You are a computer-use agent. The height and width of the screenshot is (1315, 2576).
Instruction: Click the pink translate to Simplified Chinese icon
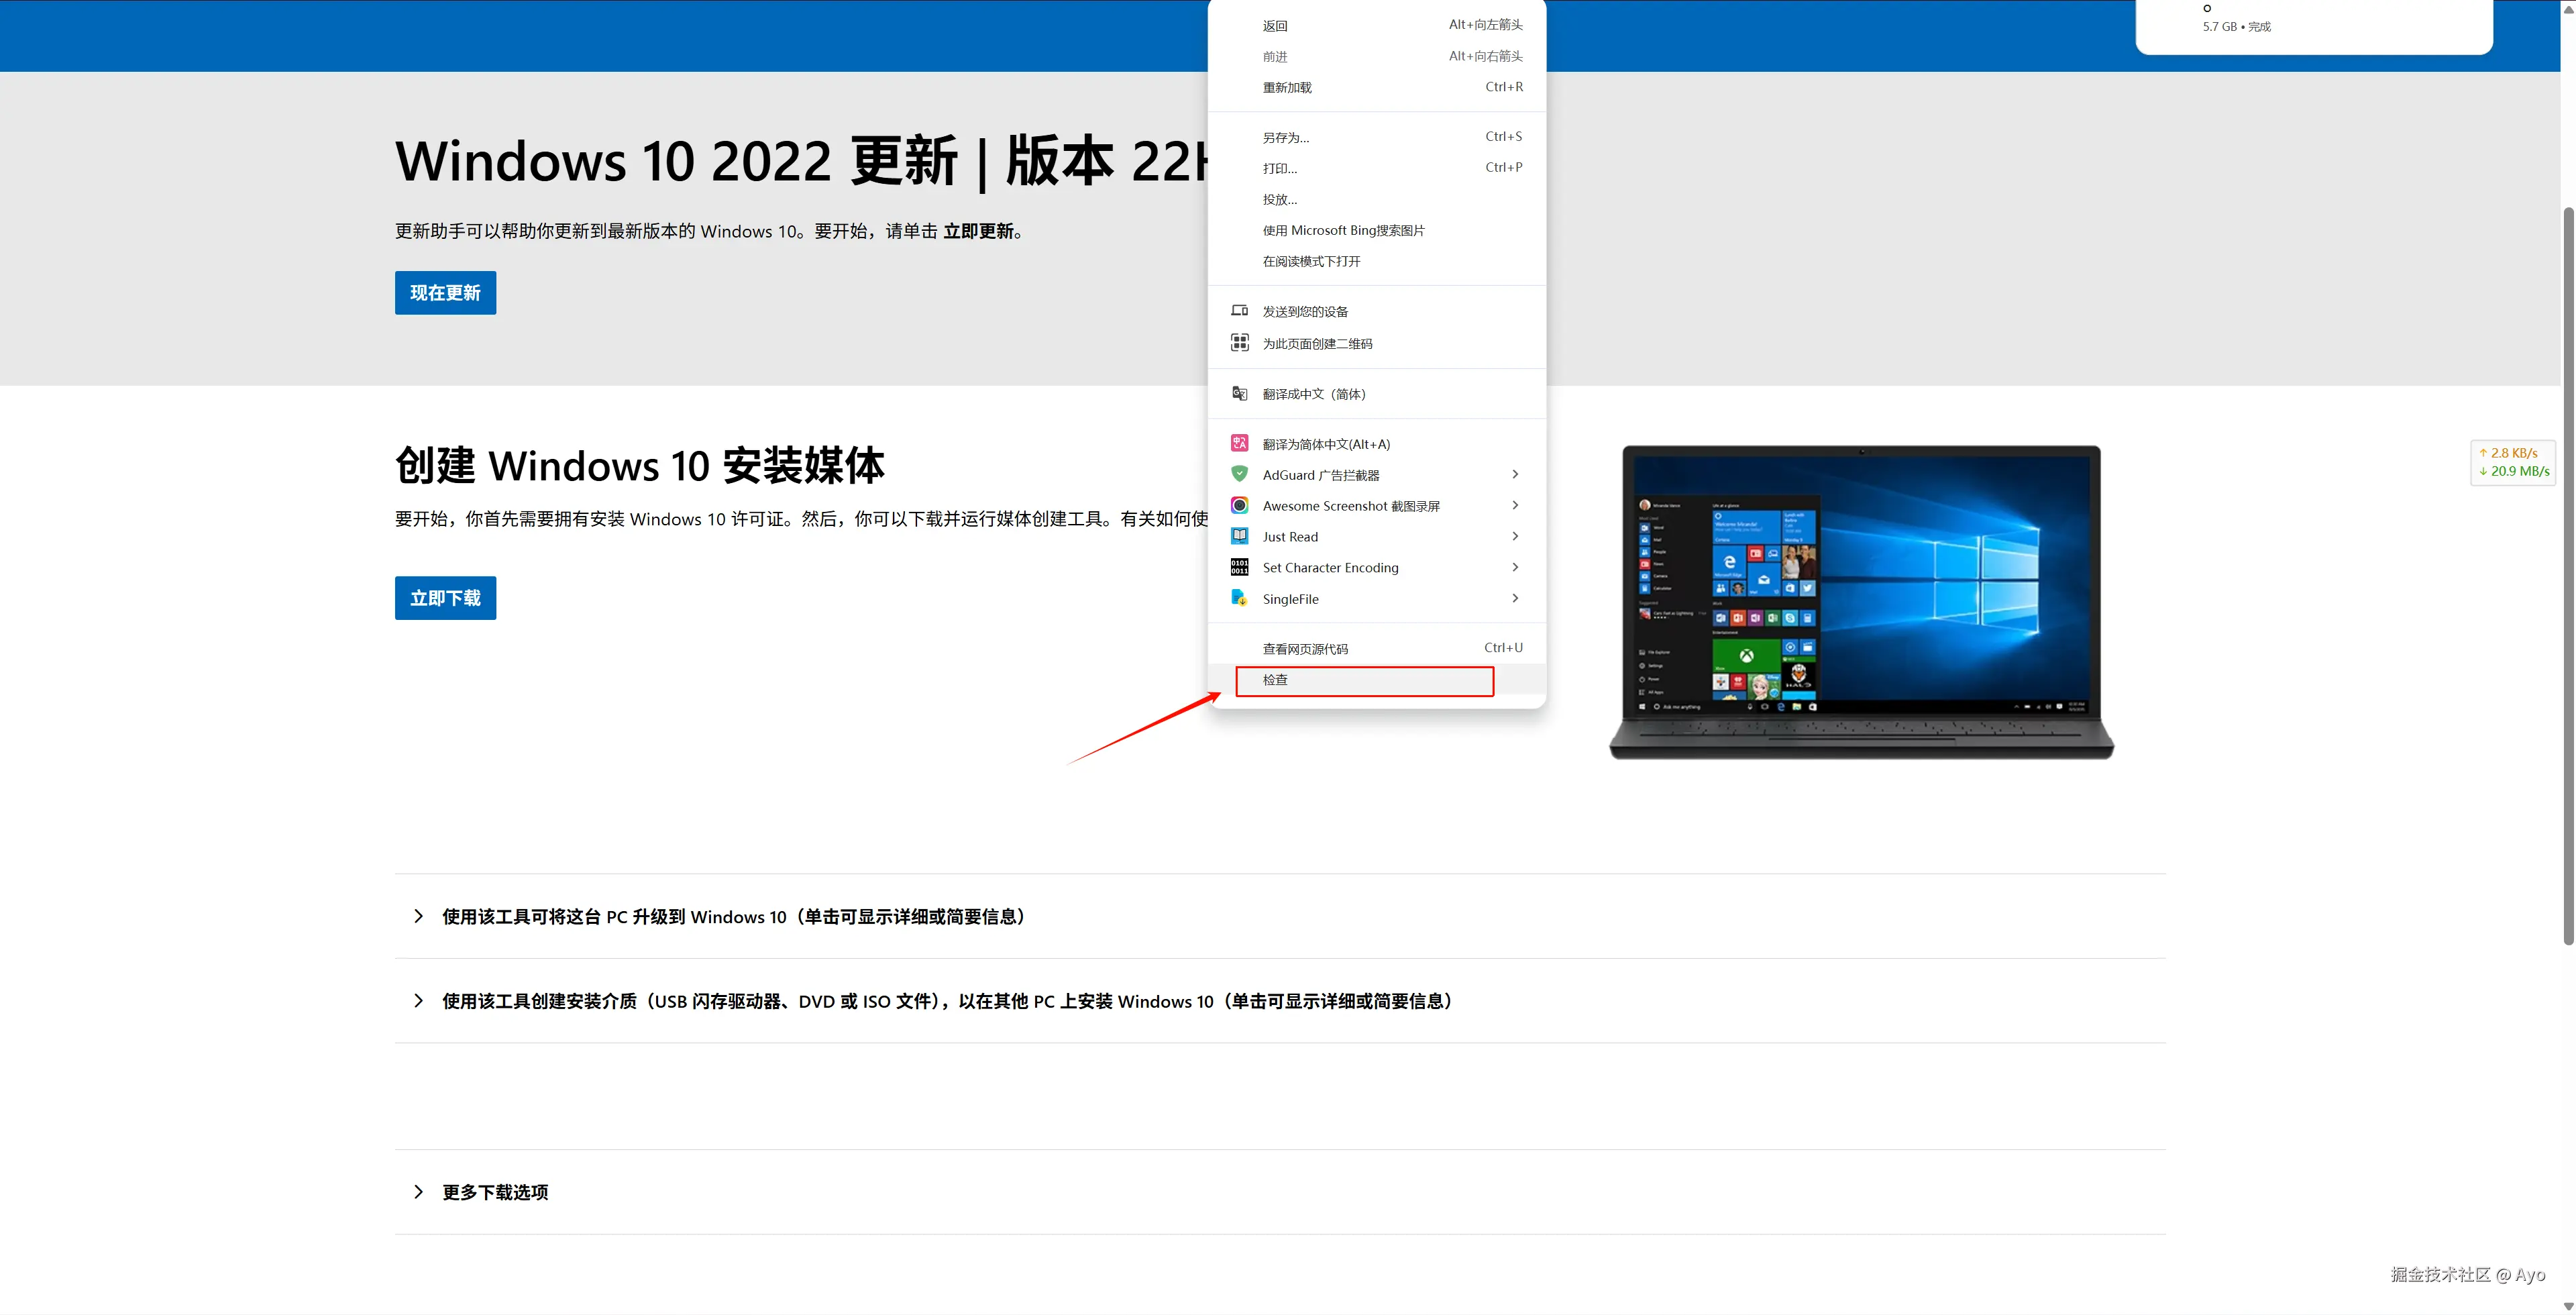click(1239, 443)
